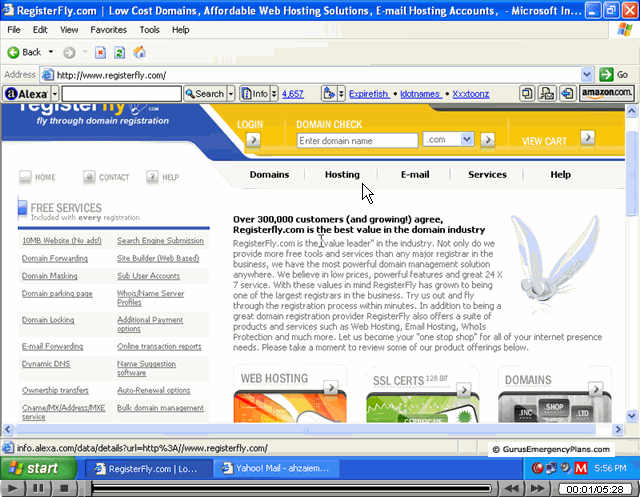Open the Favorites menu
Viewport: 640px width, 497px height.
point(109,30)
